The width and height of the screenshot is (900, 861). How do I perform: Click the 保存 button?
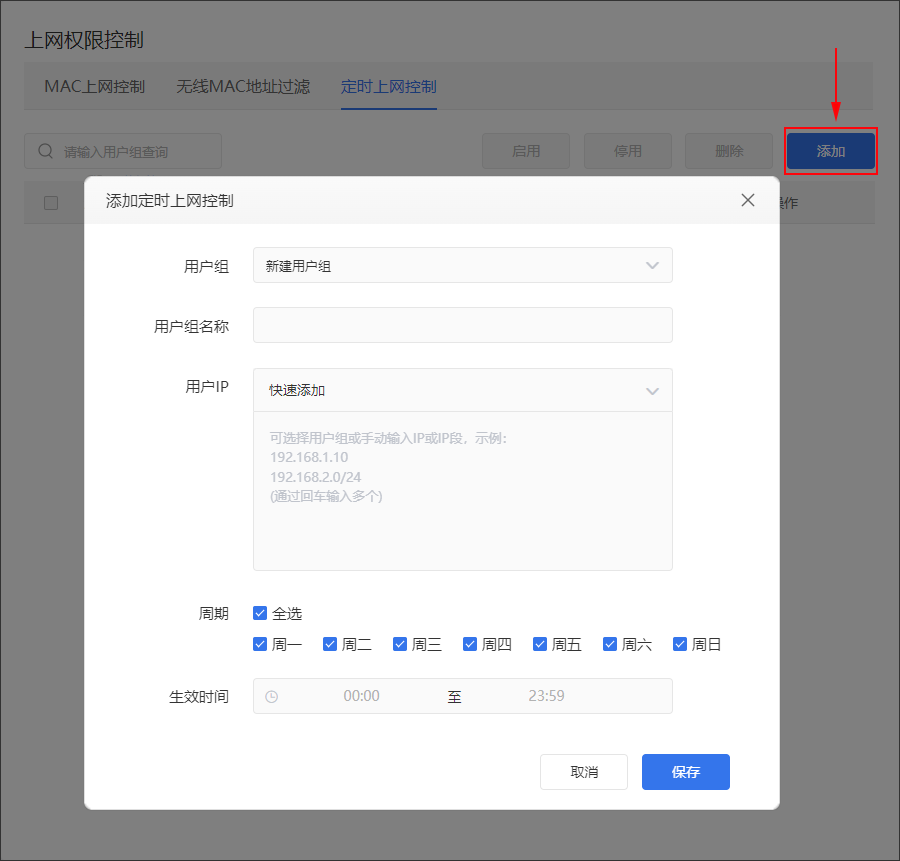tap(686, 772)
